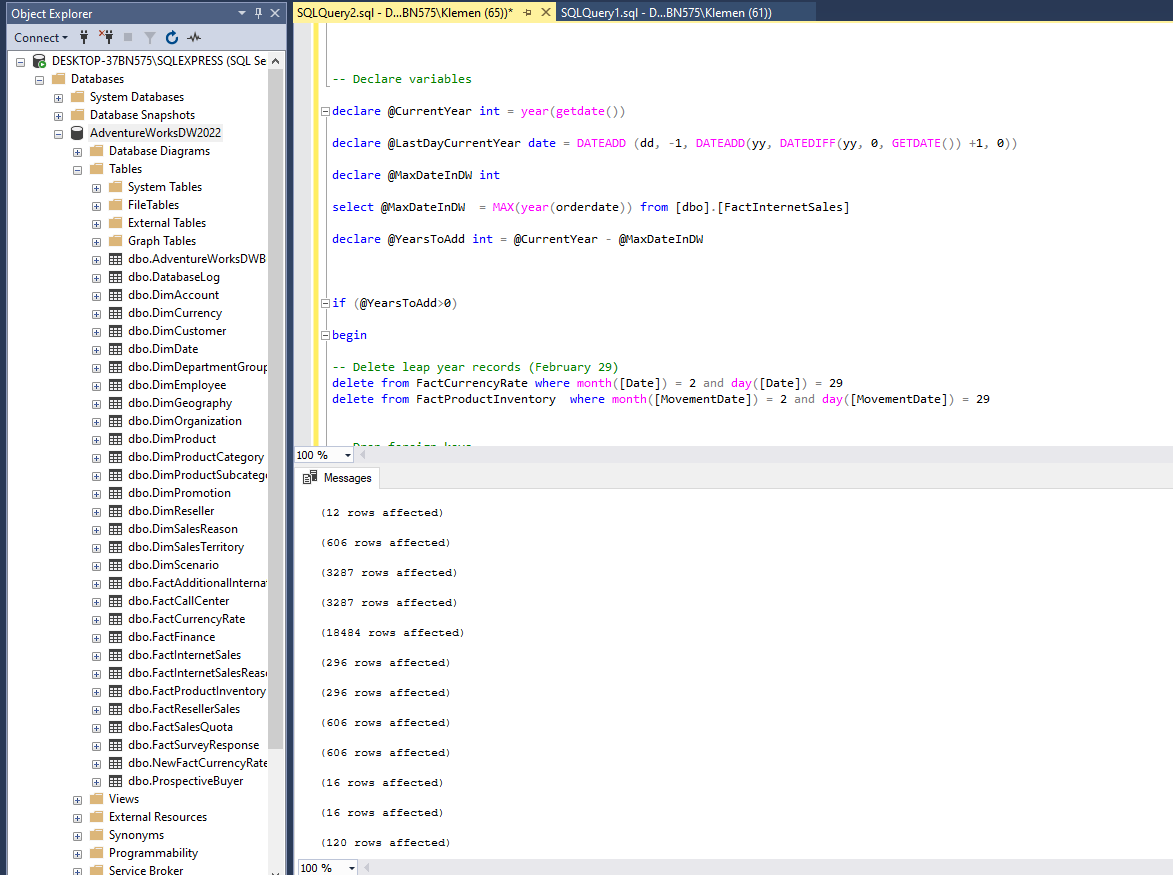Refresh the Object Explorer tree
Image resolution: width=1173 pixels, height=875 pixels.
click(172, 37)
